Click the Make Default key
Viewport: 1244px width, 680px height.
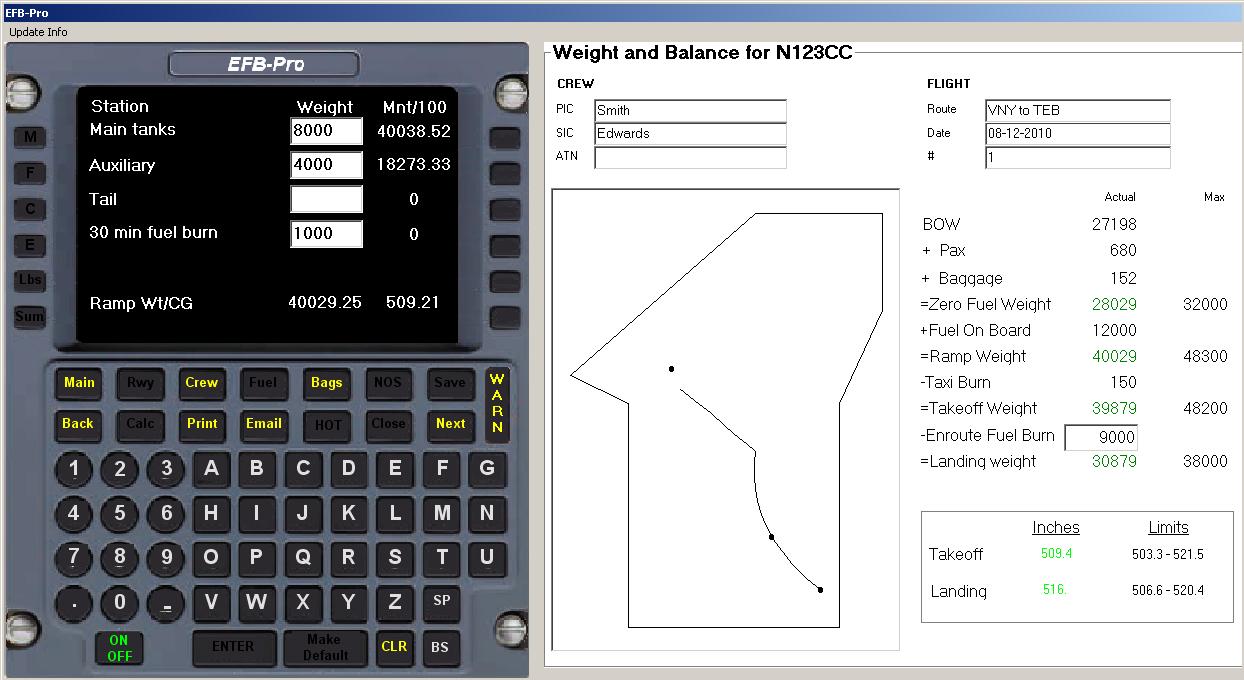pos(324,647)
